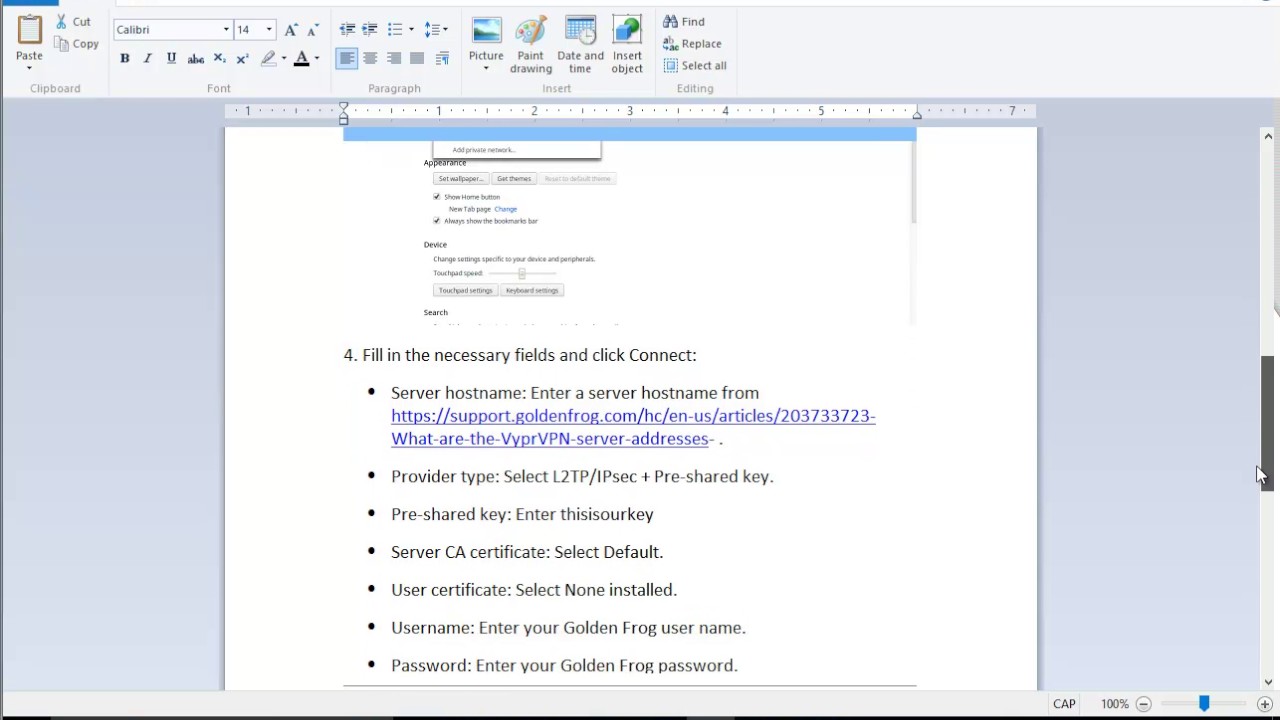The height and width of the screenshot is (720, 1280).
Task: Apply superscript formatting
Action: [242, 59]
